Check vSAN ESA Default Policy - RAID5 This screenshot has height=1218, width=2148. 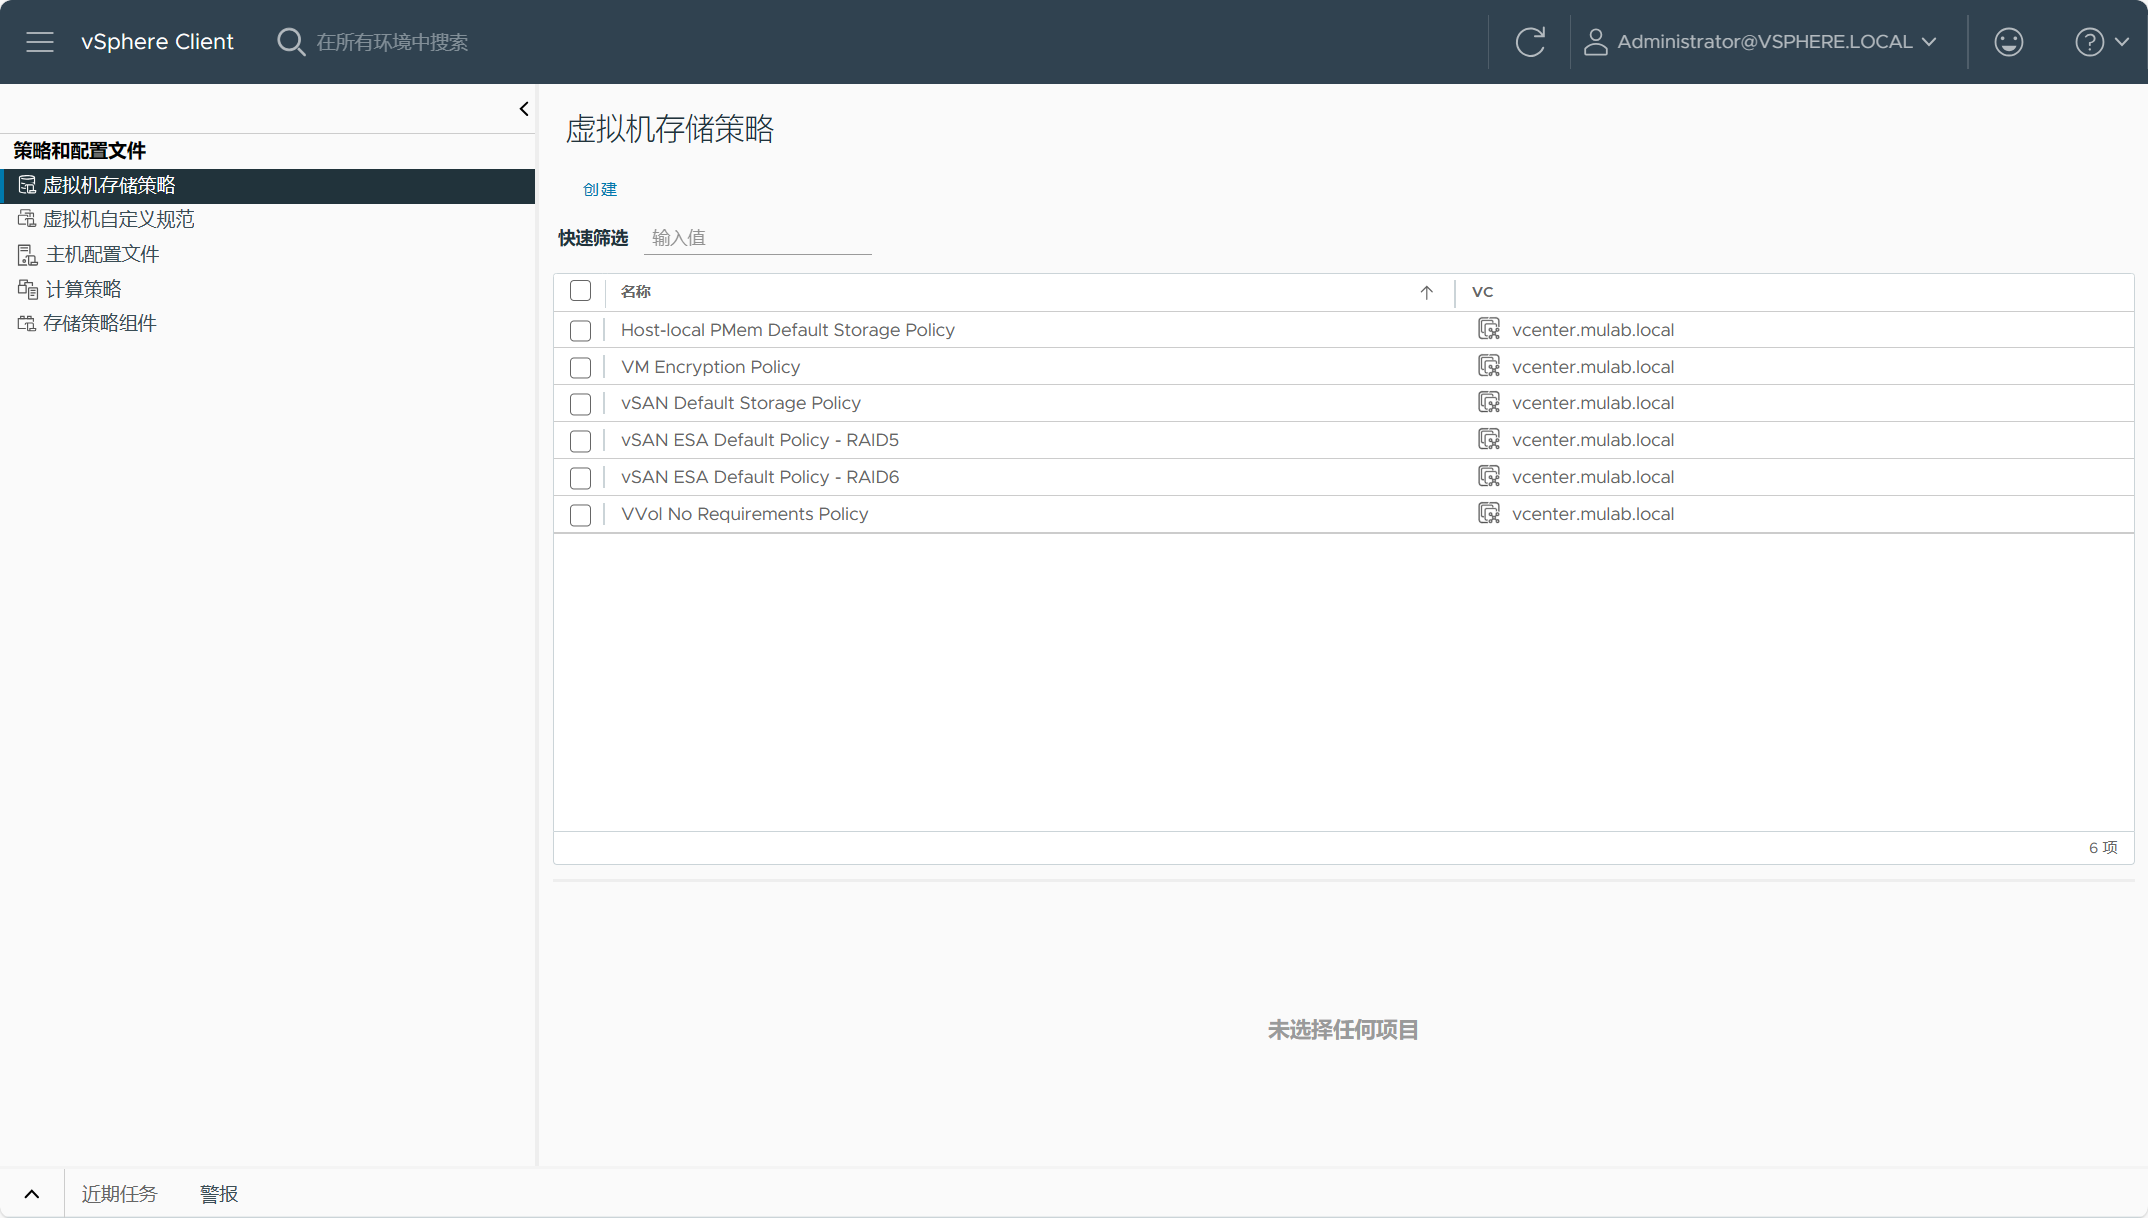580,441
